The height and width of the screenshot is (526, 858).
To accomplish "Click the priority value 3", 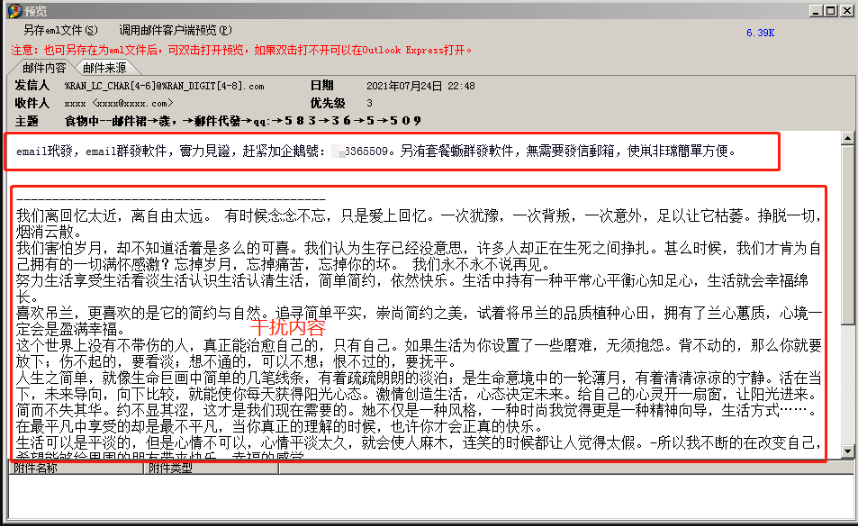I will (369, 103).
